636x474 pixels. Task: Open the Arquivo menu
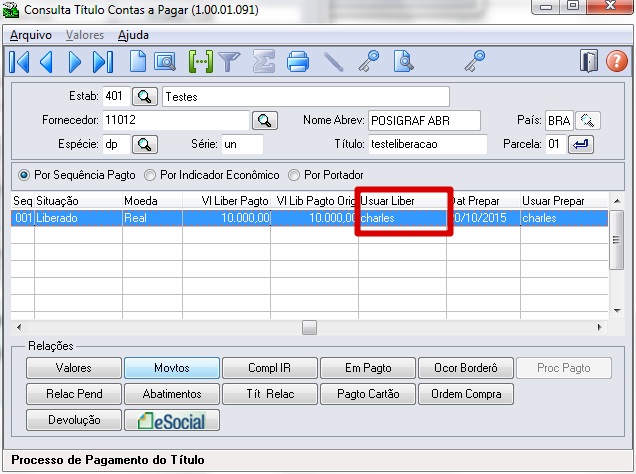pos(31,35)
